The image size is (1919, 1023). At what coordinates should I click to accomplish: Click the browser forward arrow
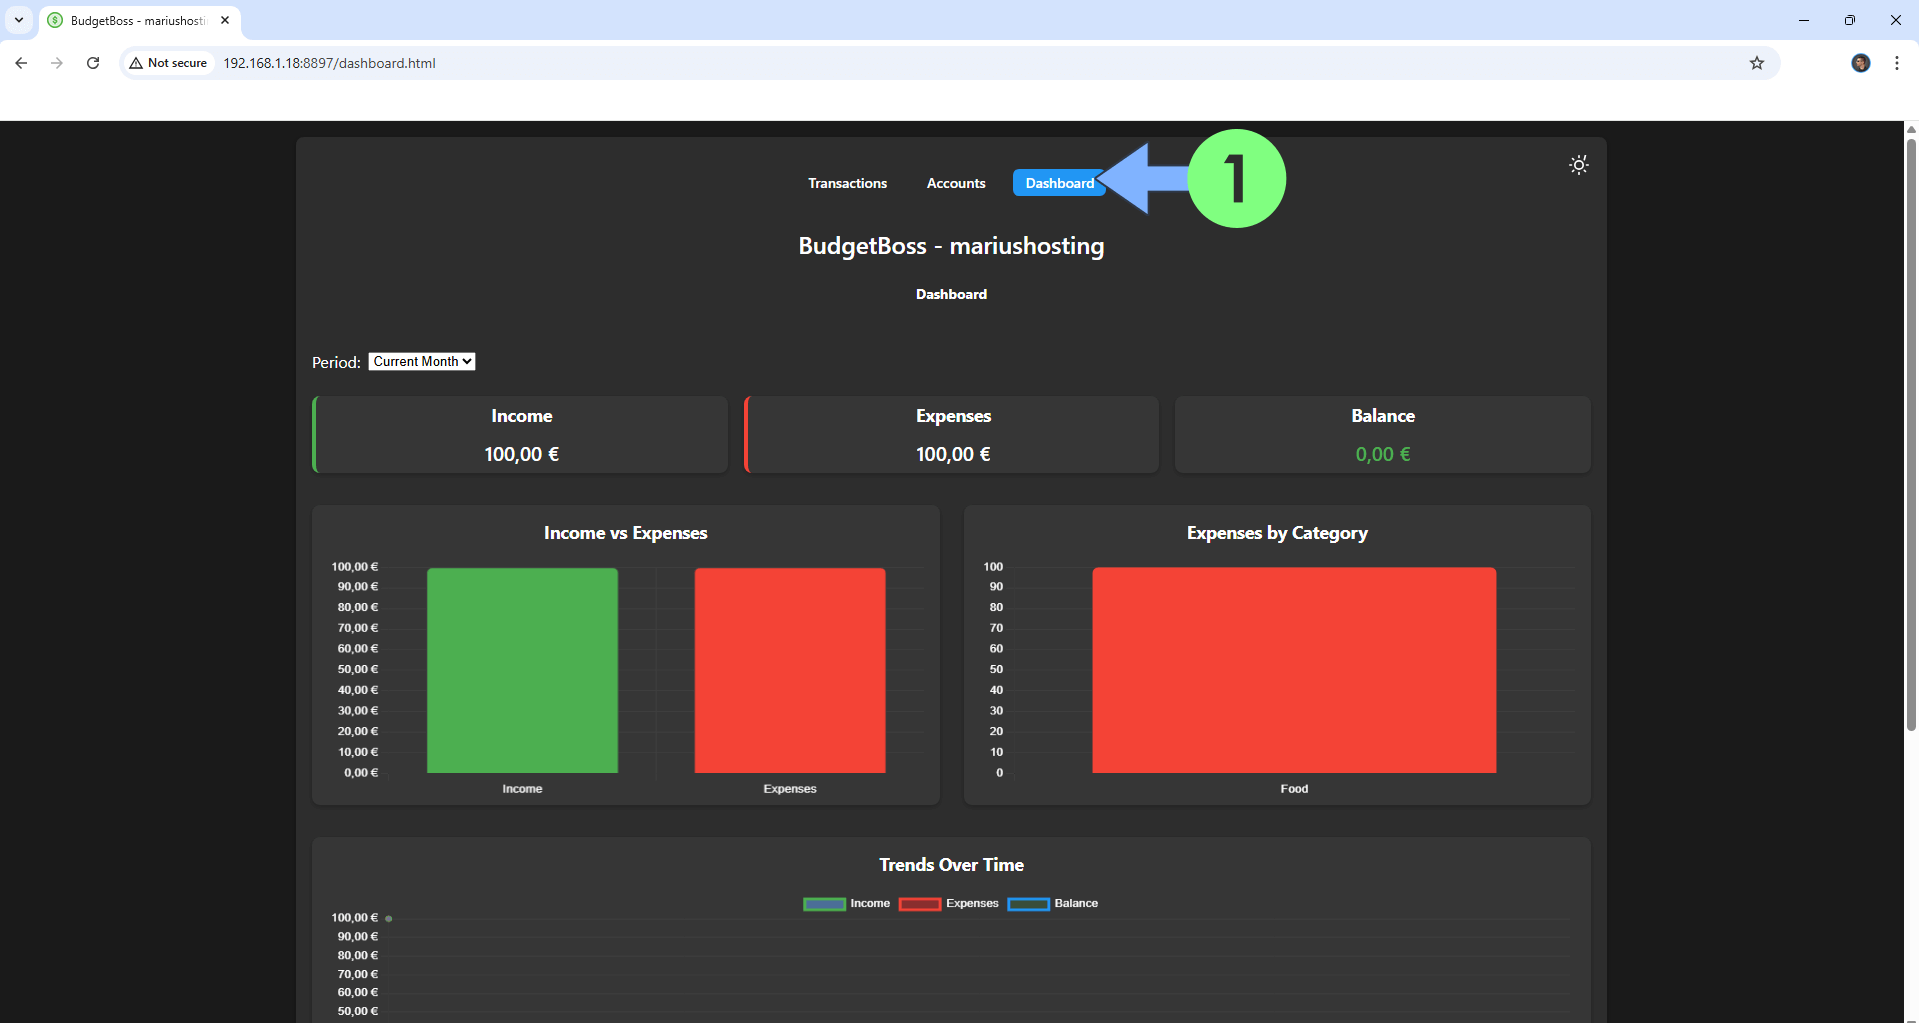57,63
